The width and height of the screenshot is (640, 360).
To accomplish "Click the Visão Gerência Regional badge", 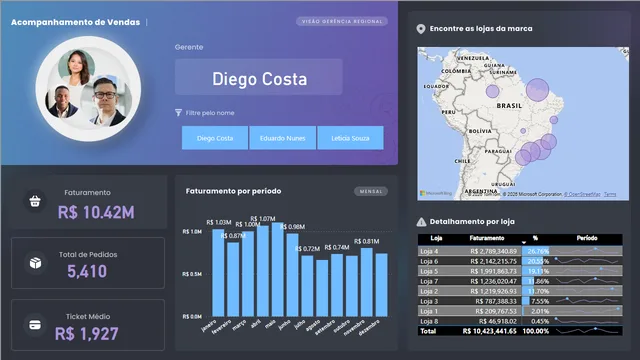I will click(342, 21).
